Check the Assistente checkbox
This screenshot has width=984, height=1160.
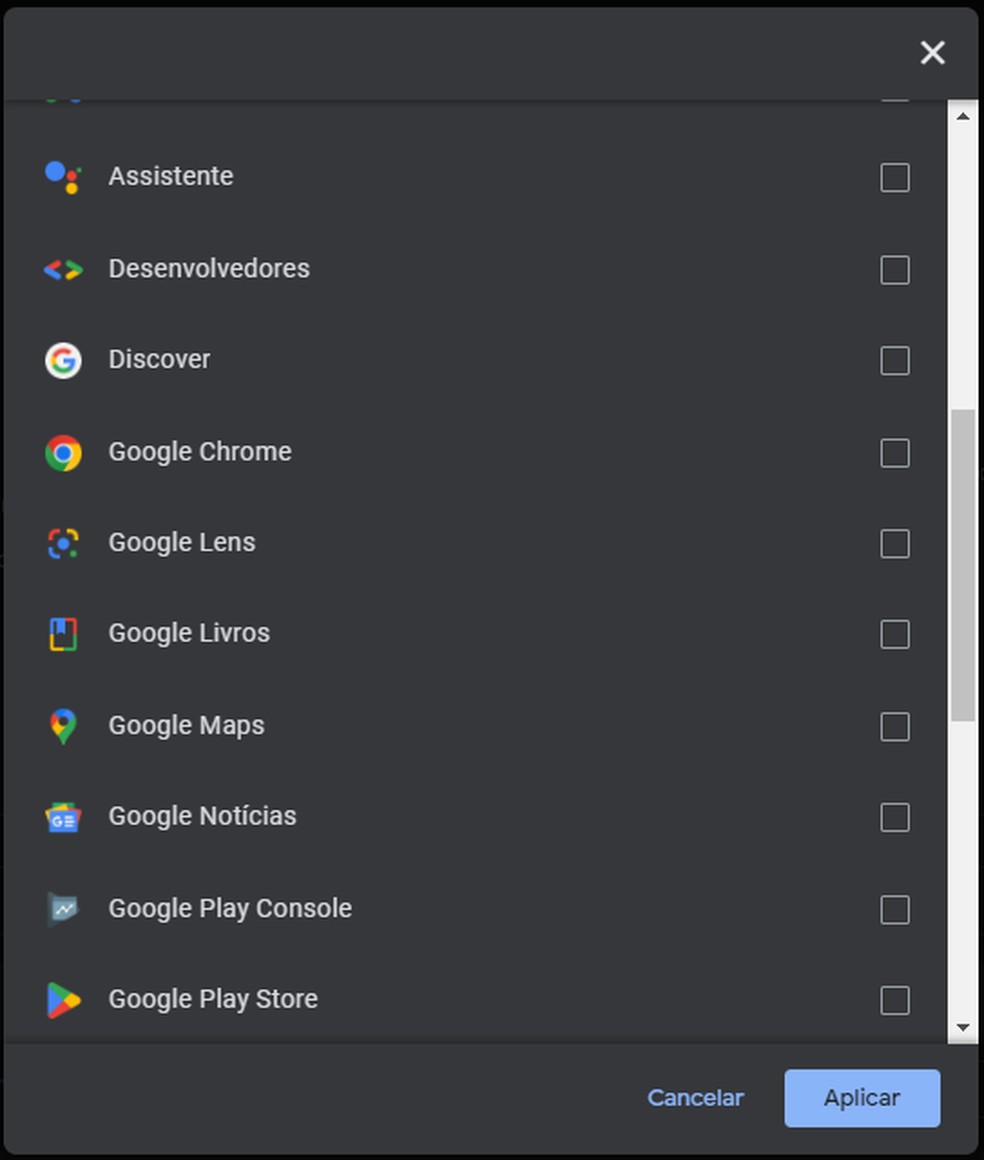[x=894, y=178]
